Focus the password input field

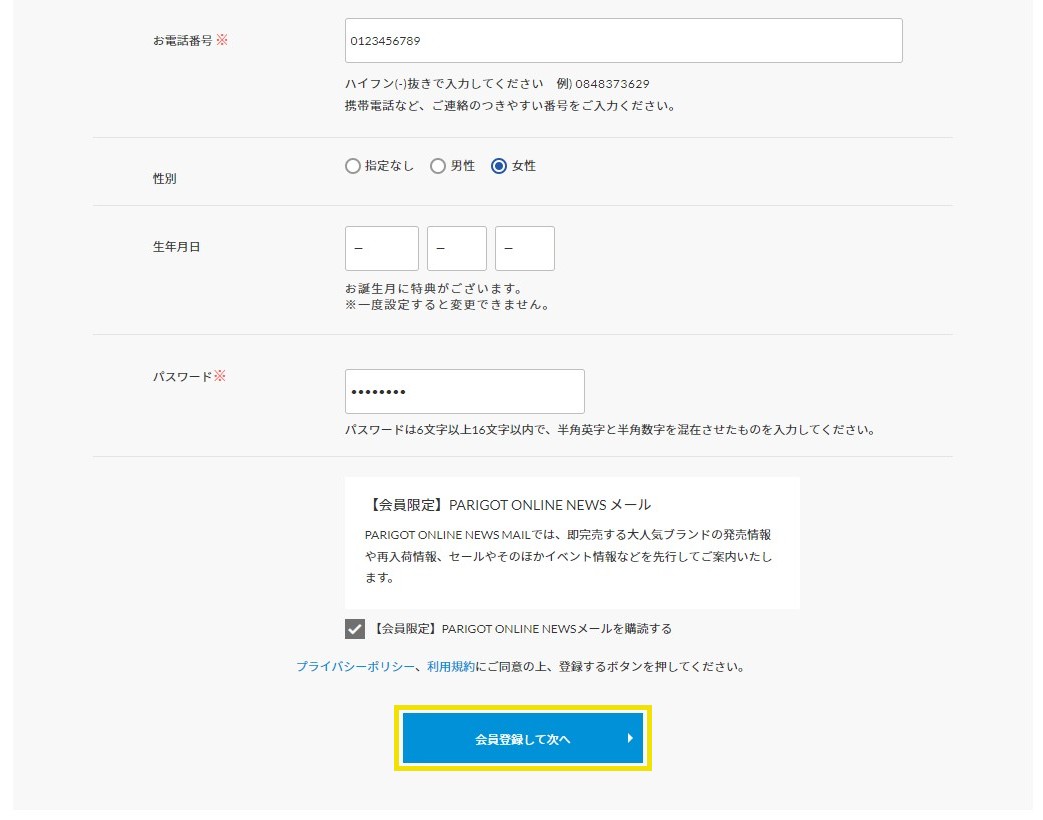point(464,392)
